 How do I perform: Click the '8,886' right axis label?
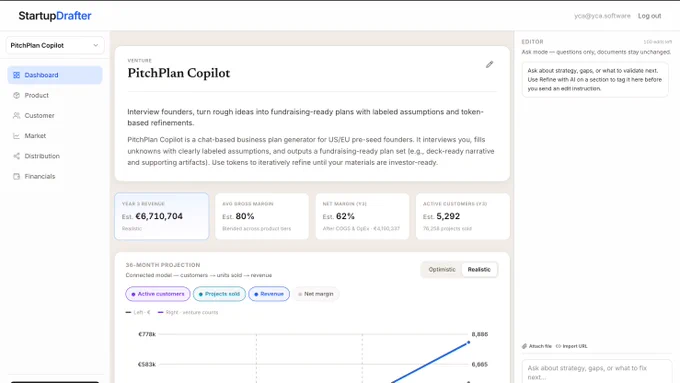coord(480,334)
